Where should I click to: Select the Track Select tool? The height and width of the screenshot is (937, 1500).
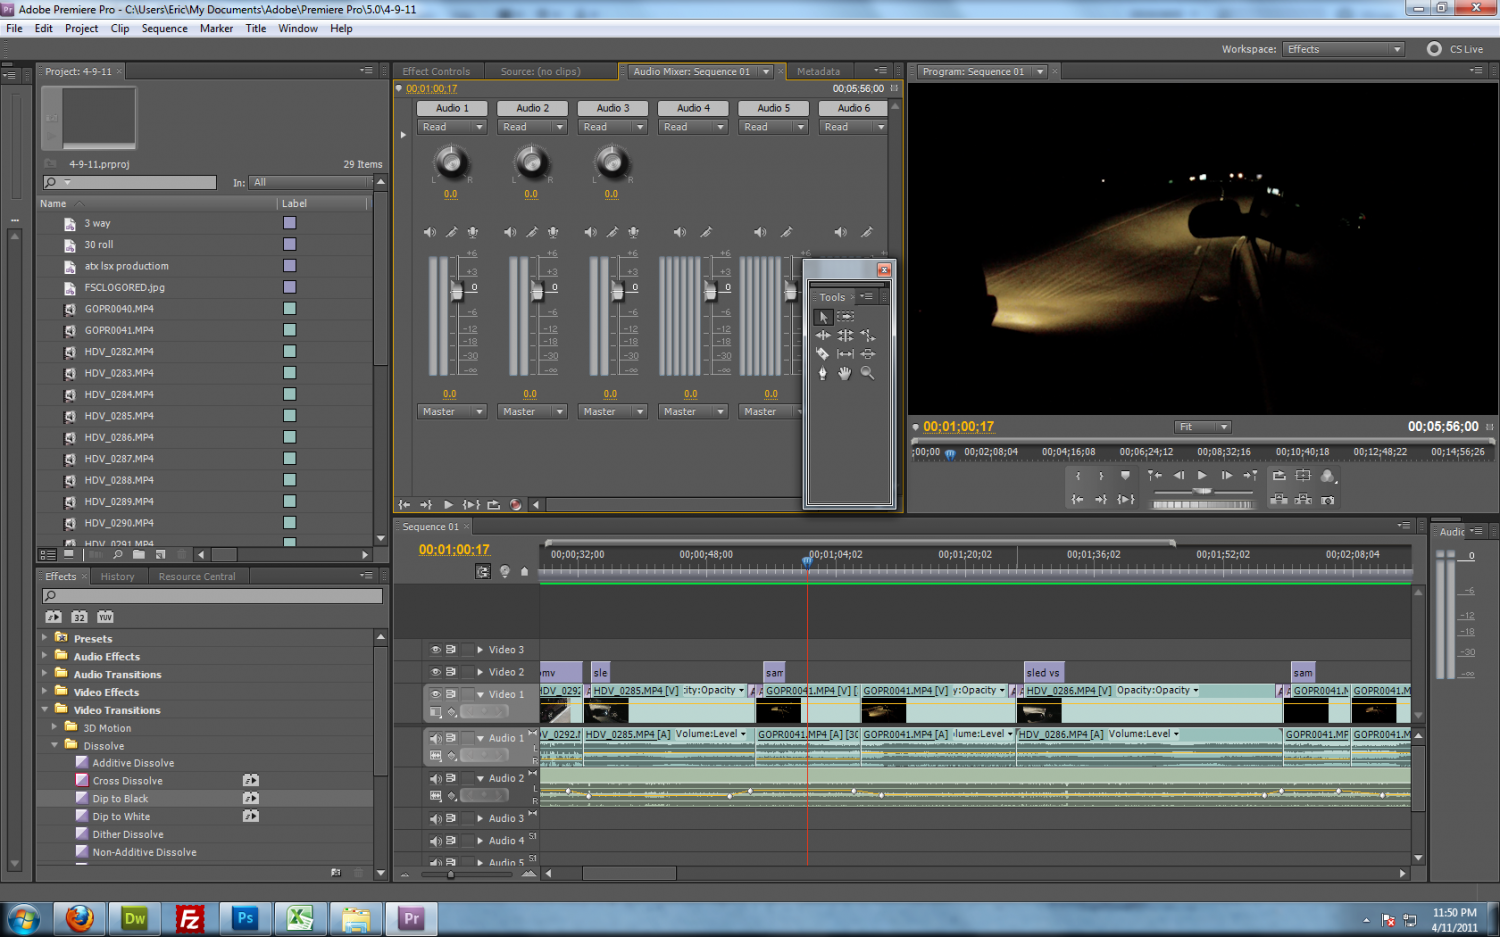pos(845,316)
